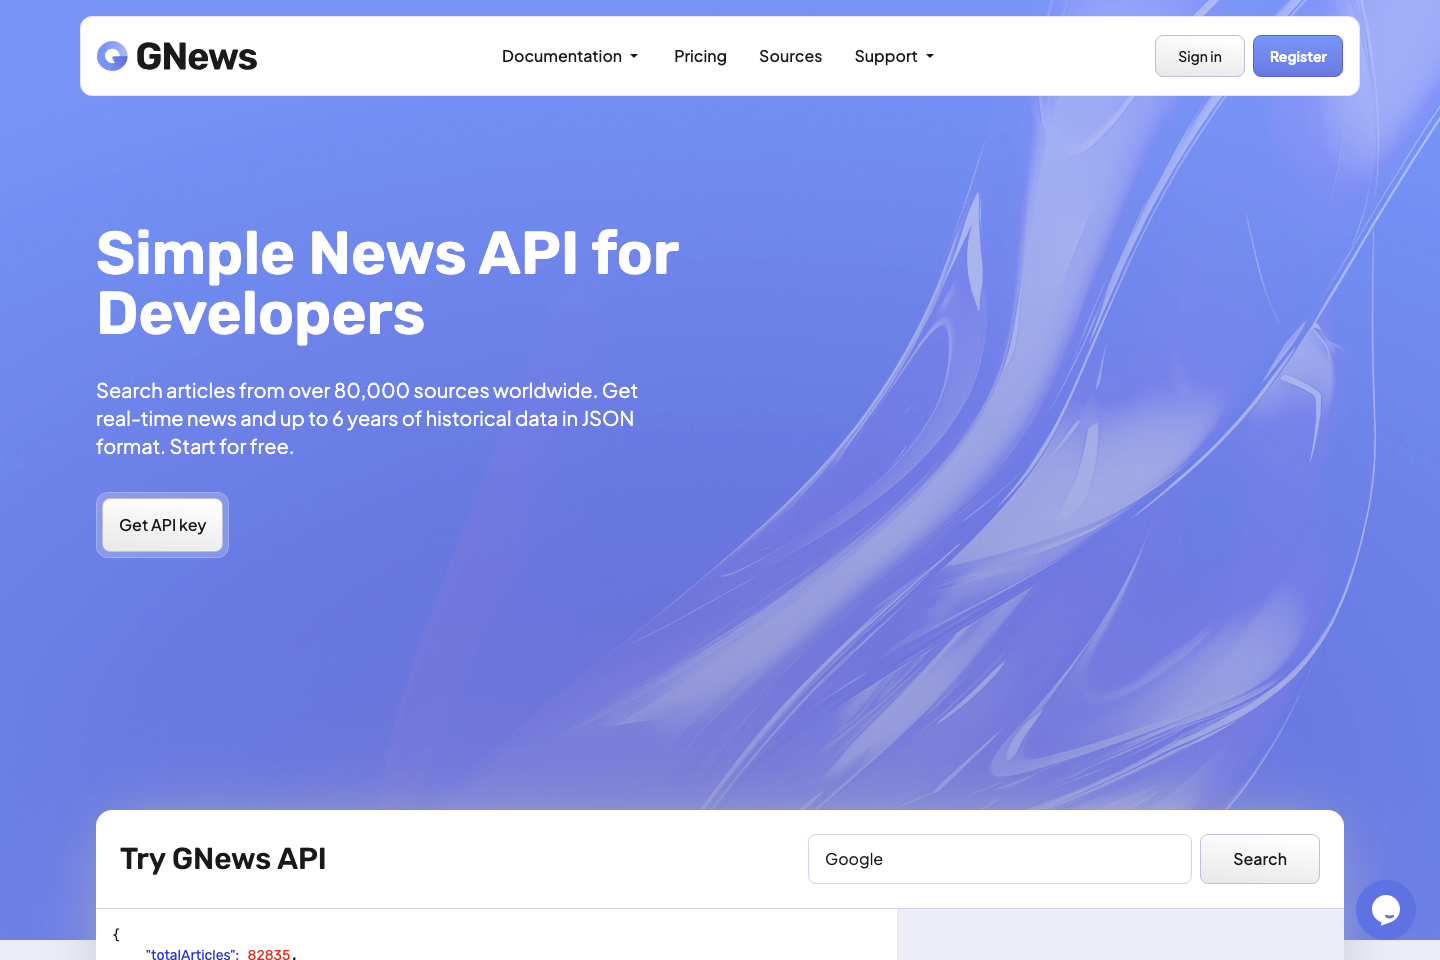
Task: Navigate to the Pricing page
Action: click(x=700, y=56)
